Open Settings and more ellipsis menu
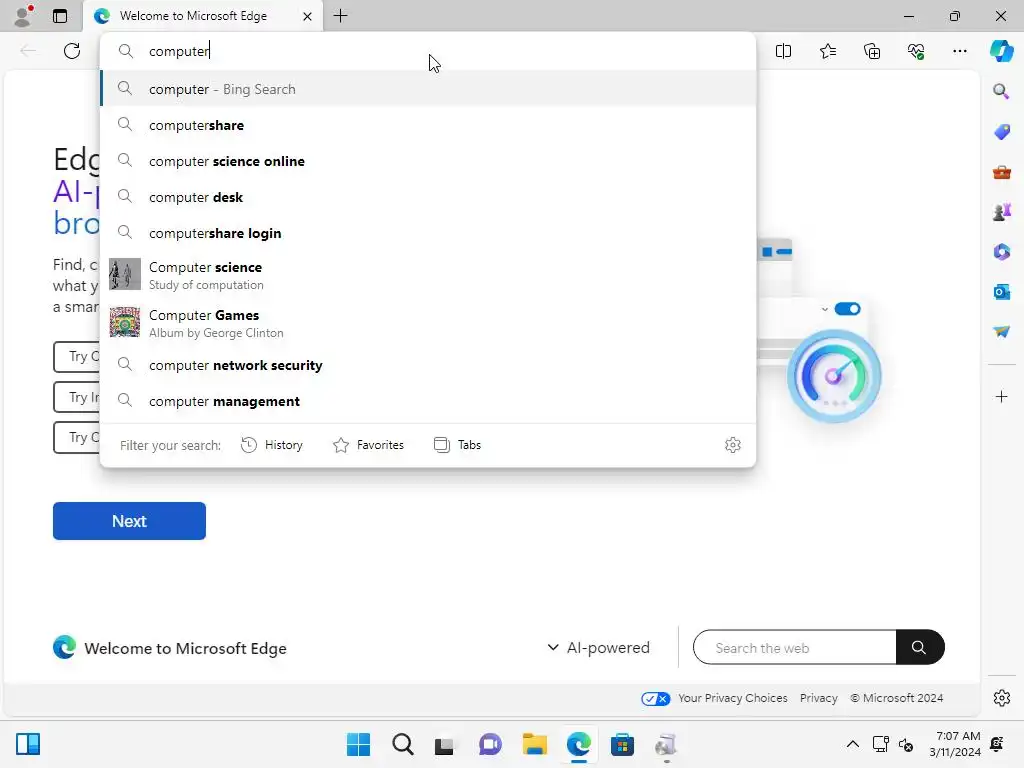 click(959, 51)
